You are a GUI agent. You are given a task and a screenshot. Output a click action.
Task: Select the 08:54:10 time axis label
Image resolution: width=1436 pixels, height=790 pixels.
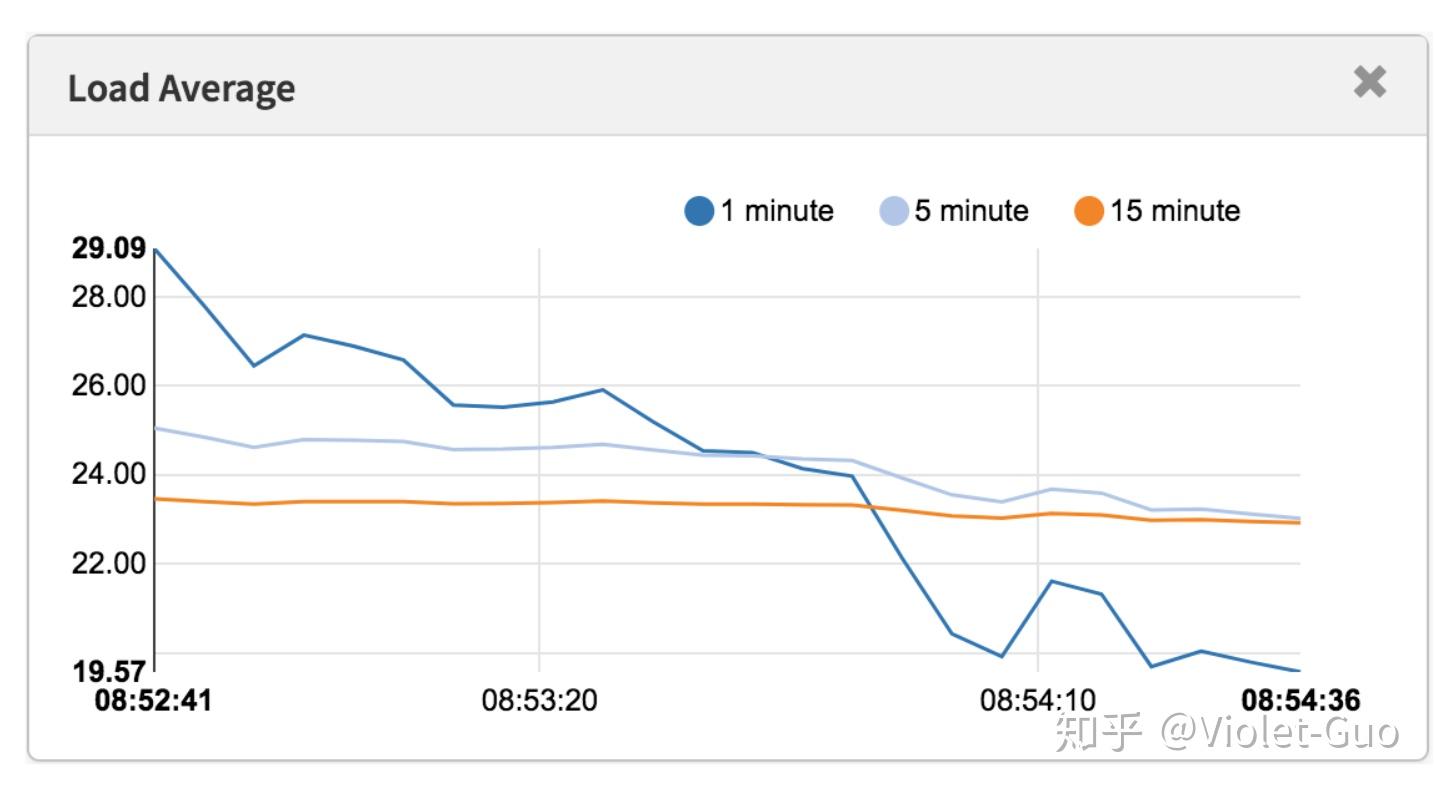pyautogui.click(x=1037, y=700)
